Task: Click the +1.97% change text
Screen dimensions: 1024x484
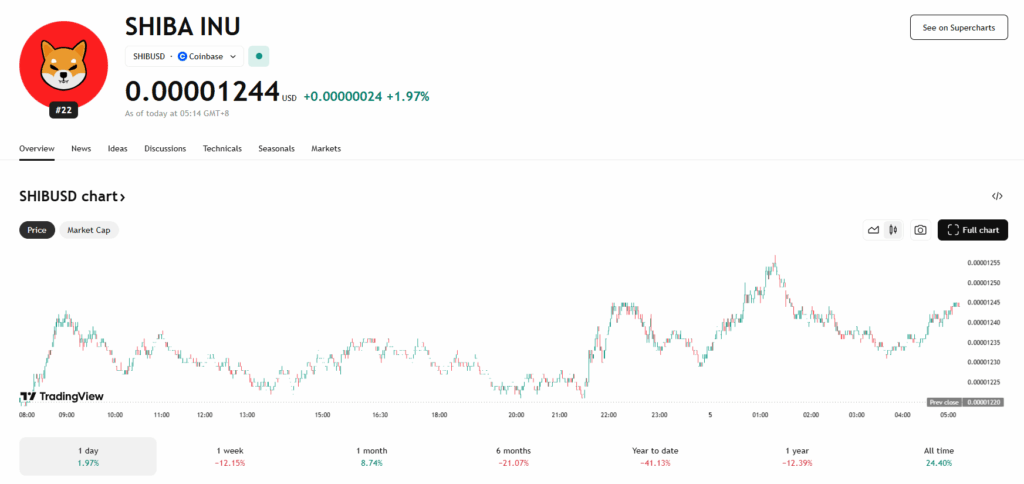Action: 408,97
